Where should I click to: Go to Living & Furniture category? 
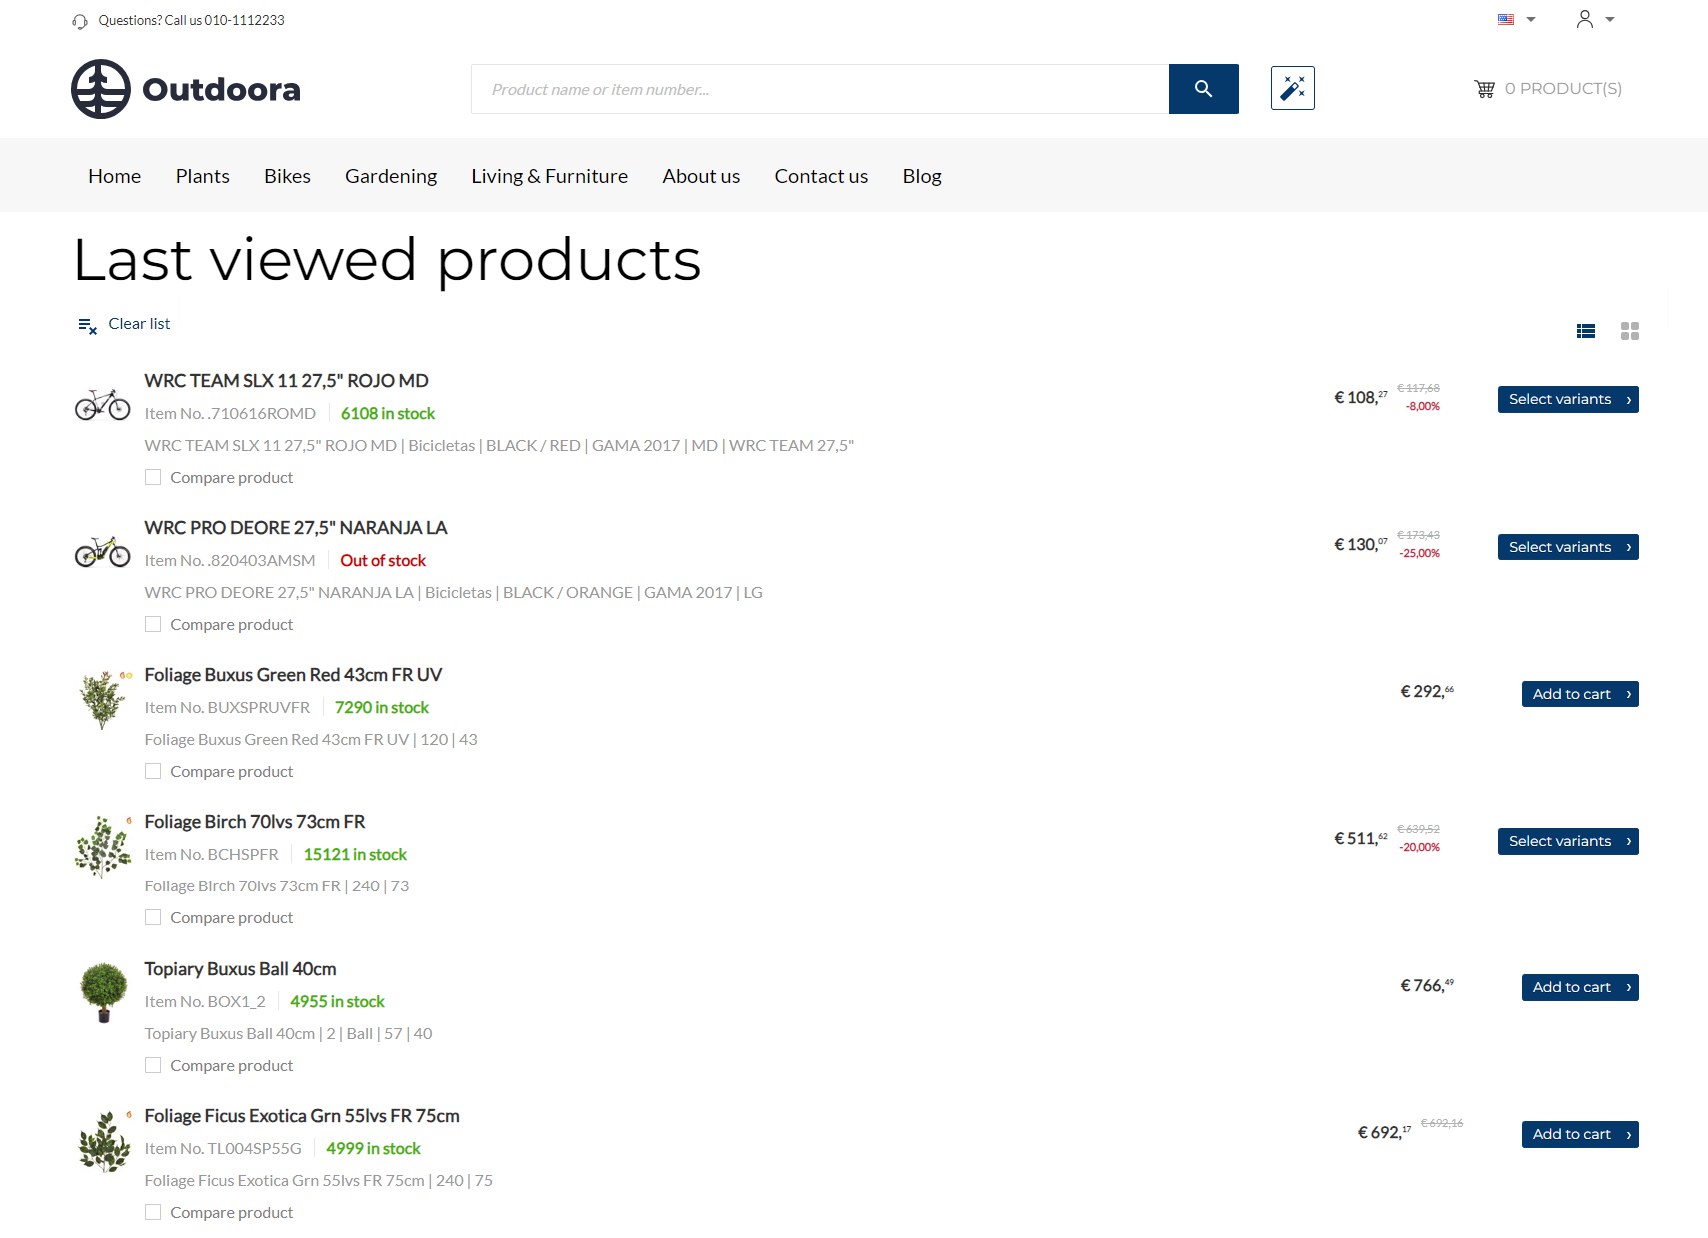click(550, 176)
